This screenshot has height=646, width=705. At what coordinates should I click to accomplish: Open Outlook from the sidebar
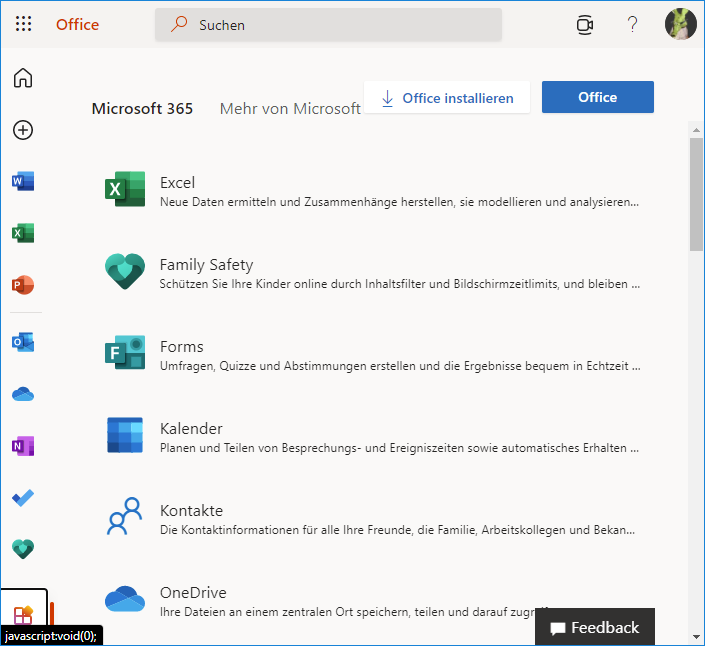tap(23, 342)
